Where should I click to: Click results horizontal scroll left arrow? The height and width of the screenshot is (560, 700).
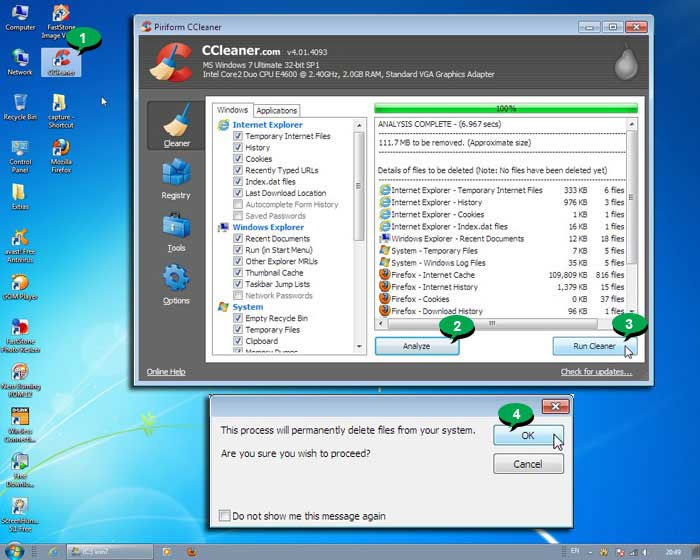click(381, 323)
